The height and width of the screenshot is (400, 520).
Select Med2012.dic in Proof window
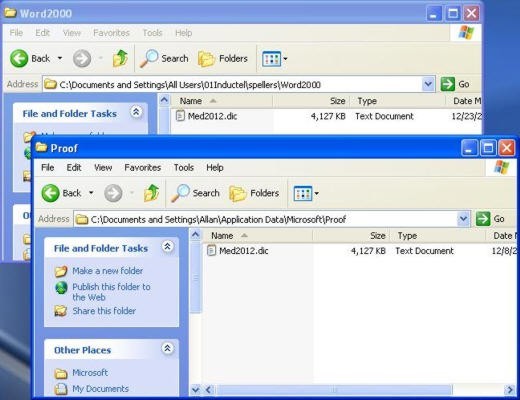(243, 251)
